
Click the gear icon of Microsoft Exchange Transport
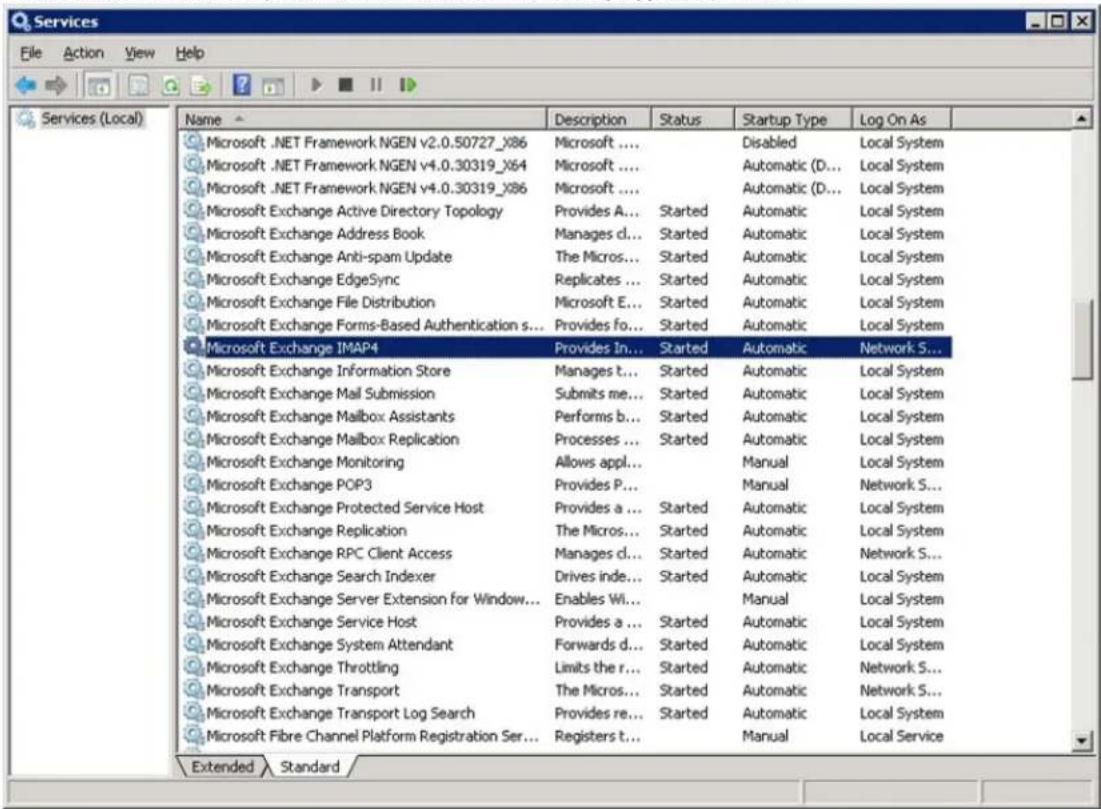point(193,690)
